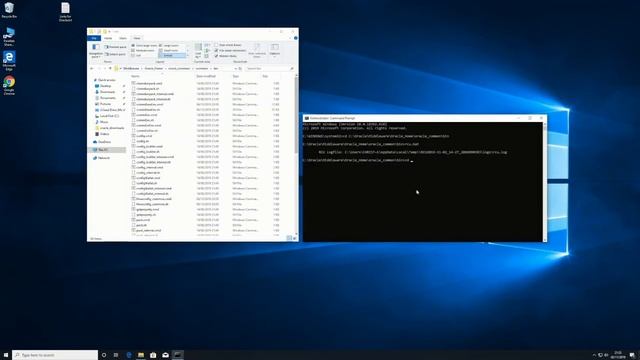Open Task View on the taskbar
Screen dimensions: 640x360
pos(116,355)
